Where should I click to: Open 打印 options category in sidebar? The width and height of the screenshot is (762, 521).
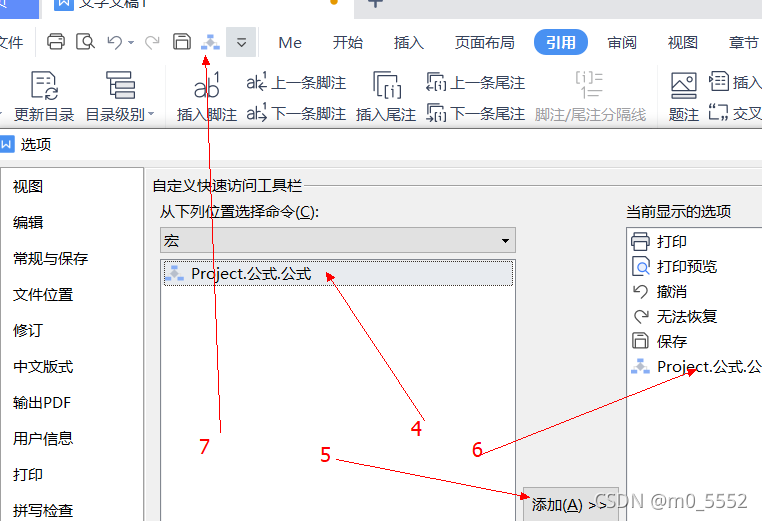point(28,474)
